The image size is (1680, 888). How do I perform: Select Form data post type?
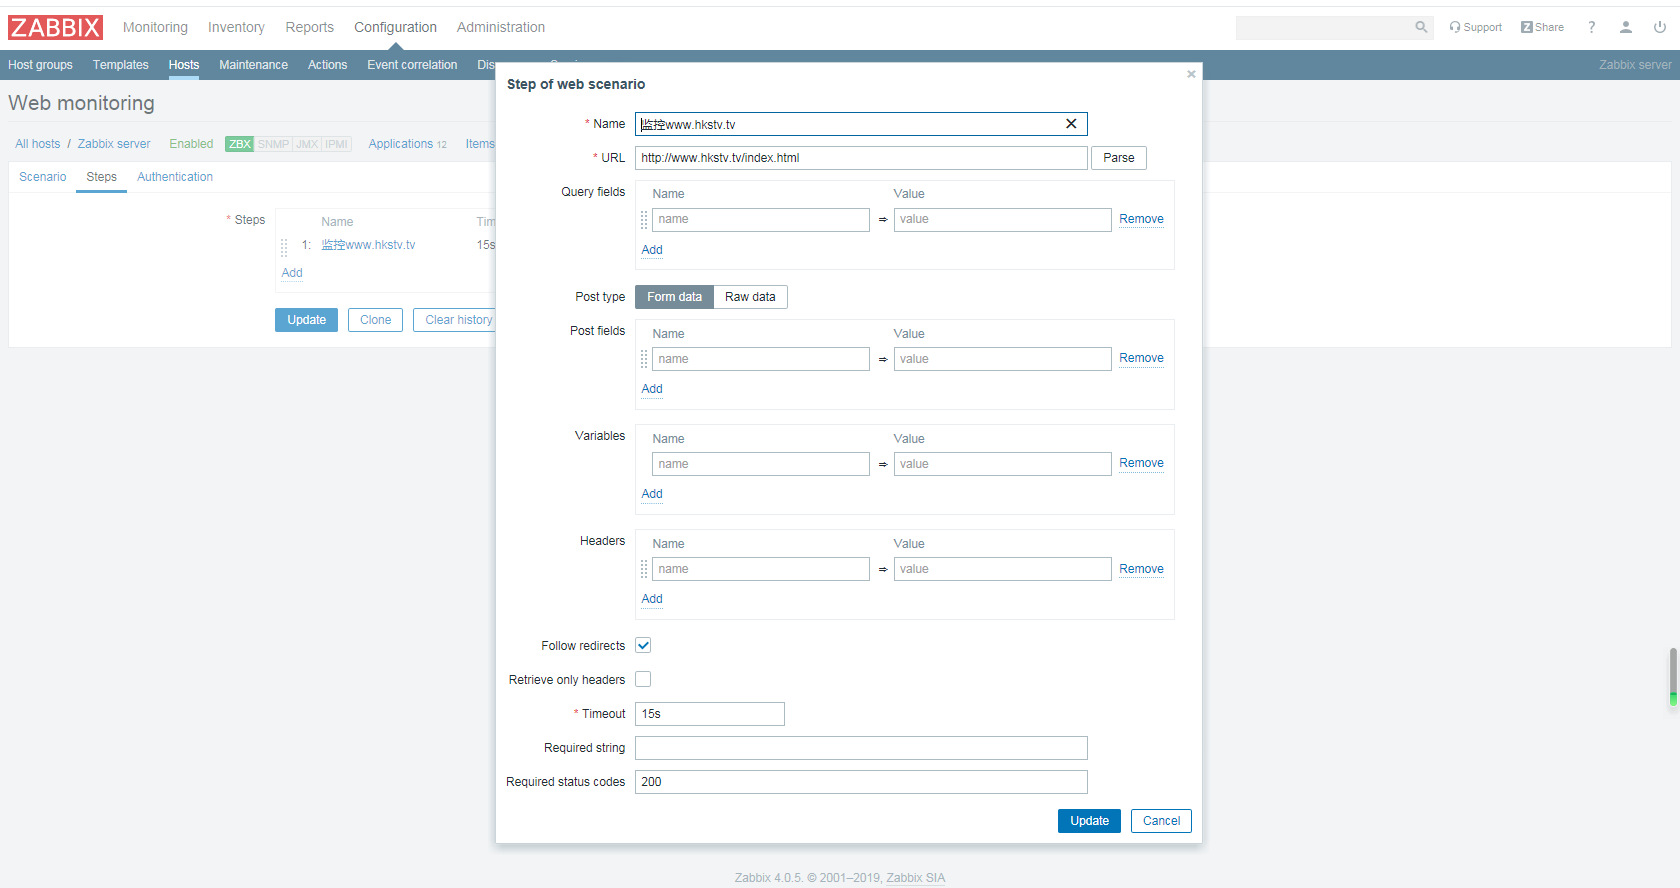coord(674,297)
